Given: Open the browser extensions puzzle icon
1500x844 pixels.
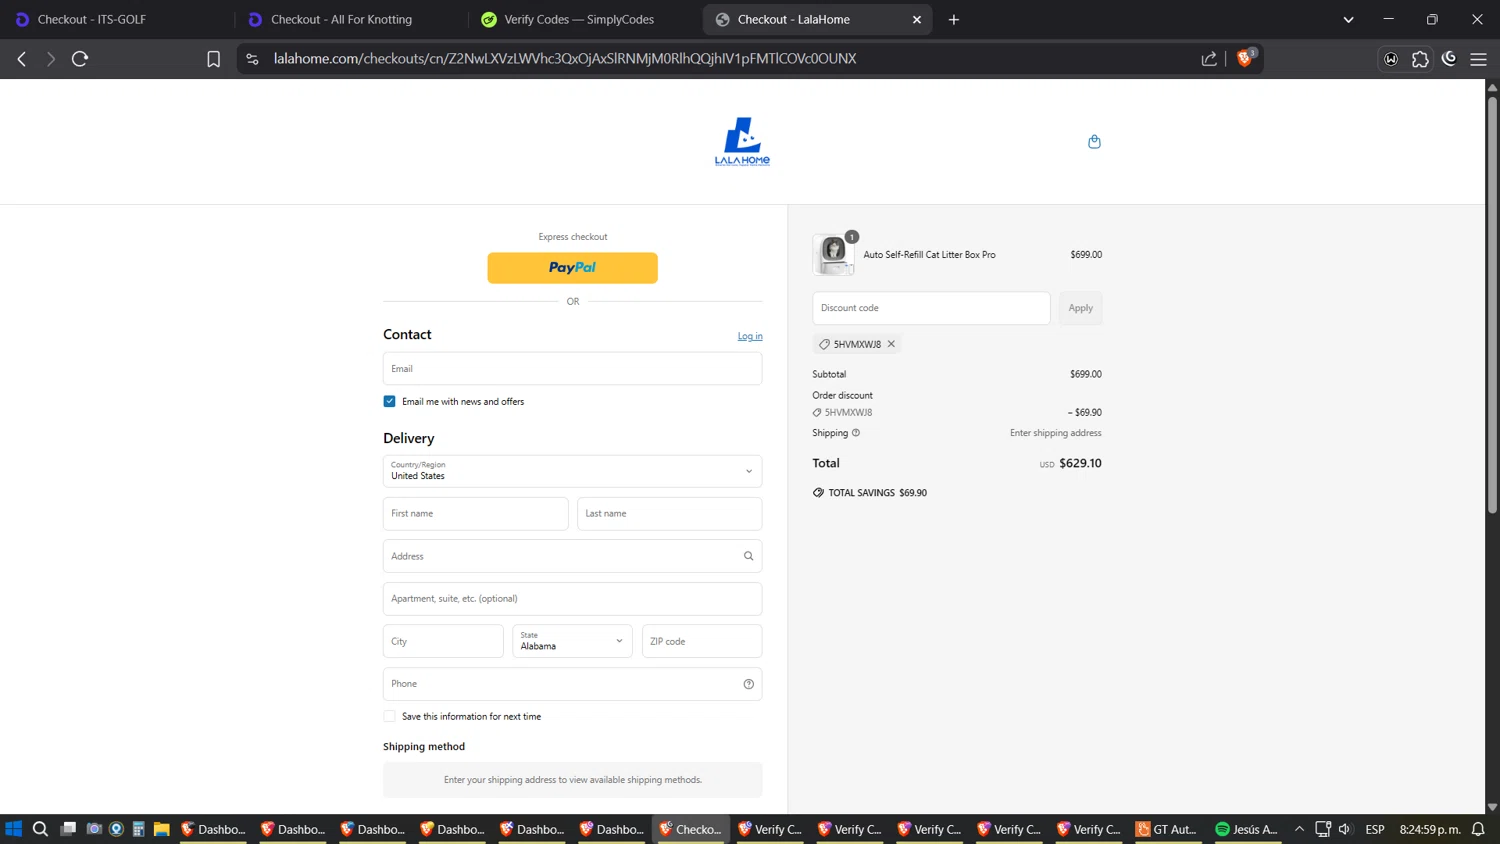Looking at the screenshot, I should [1420, 59].
